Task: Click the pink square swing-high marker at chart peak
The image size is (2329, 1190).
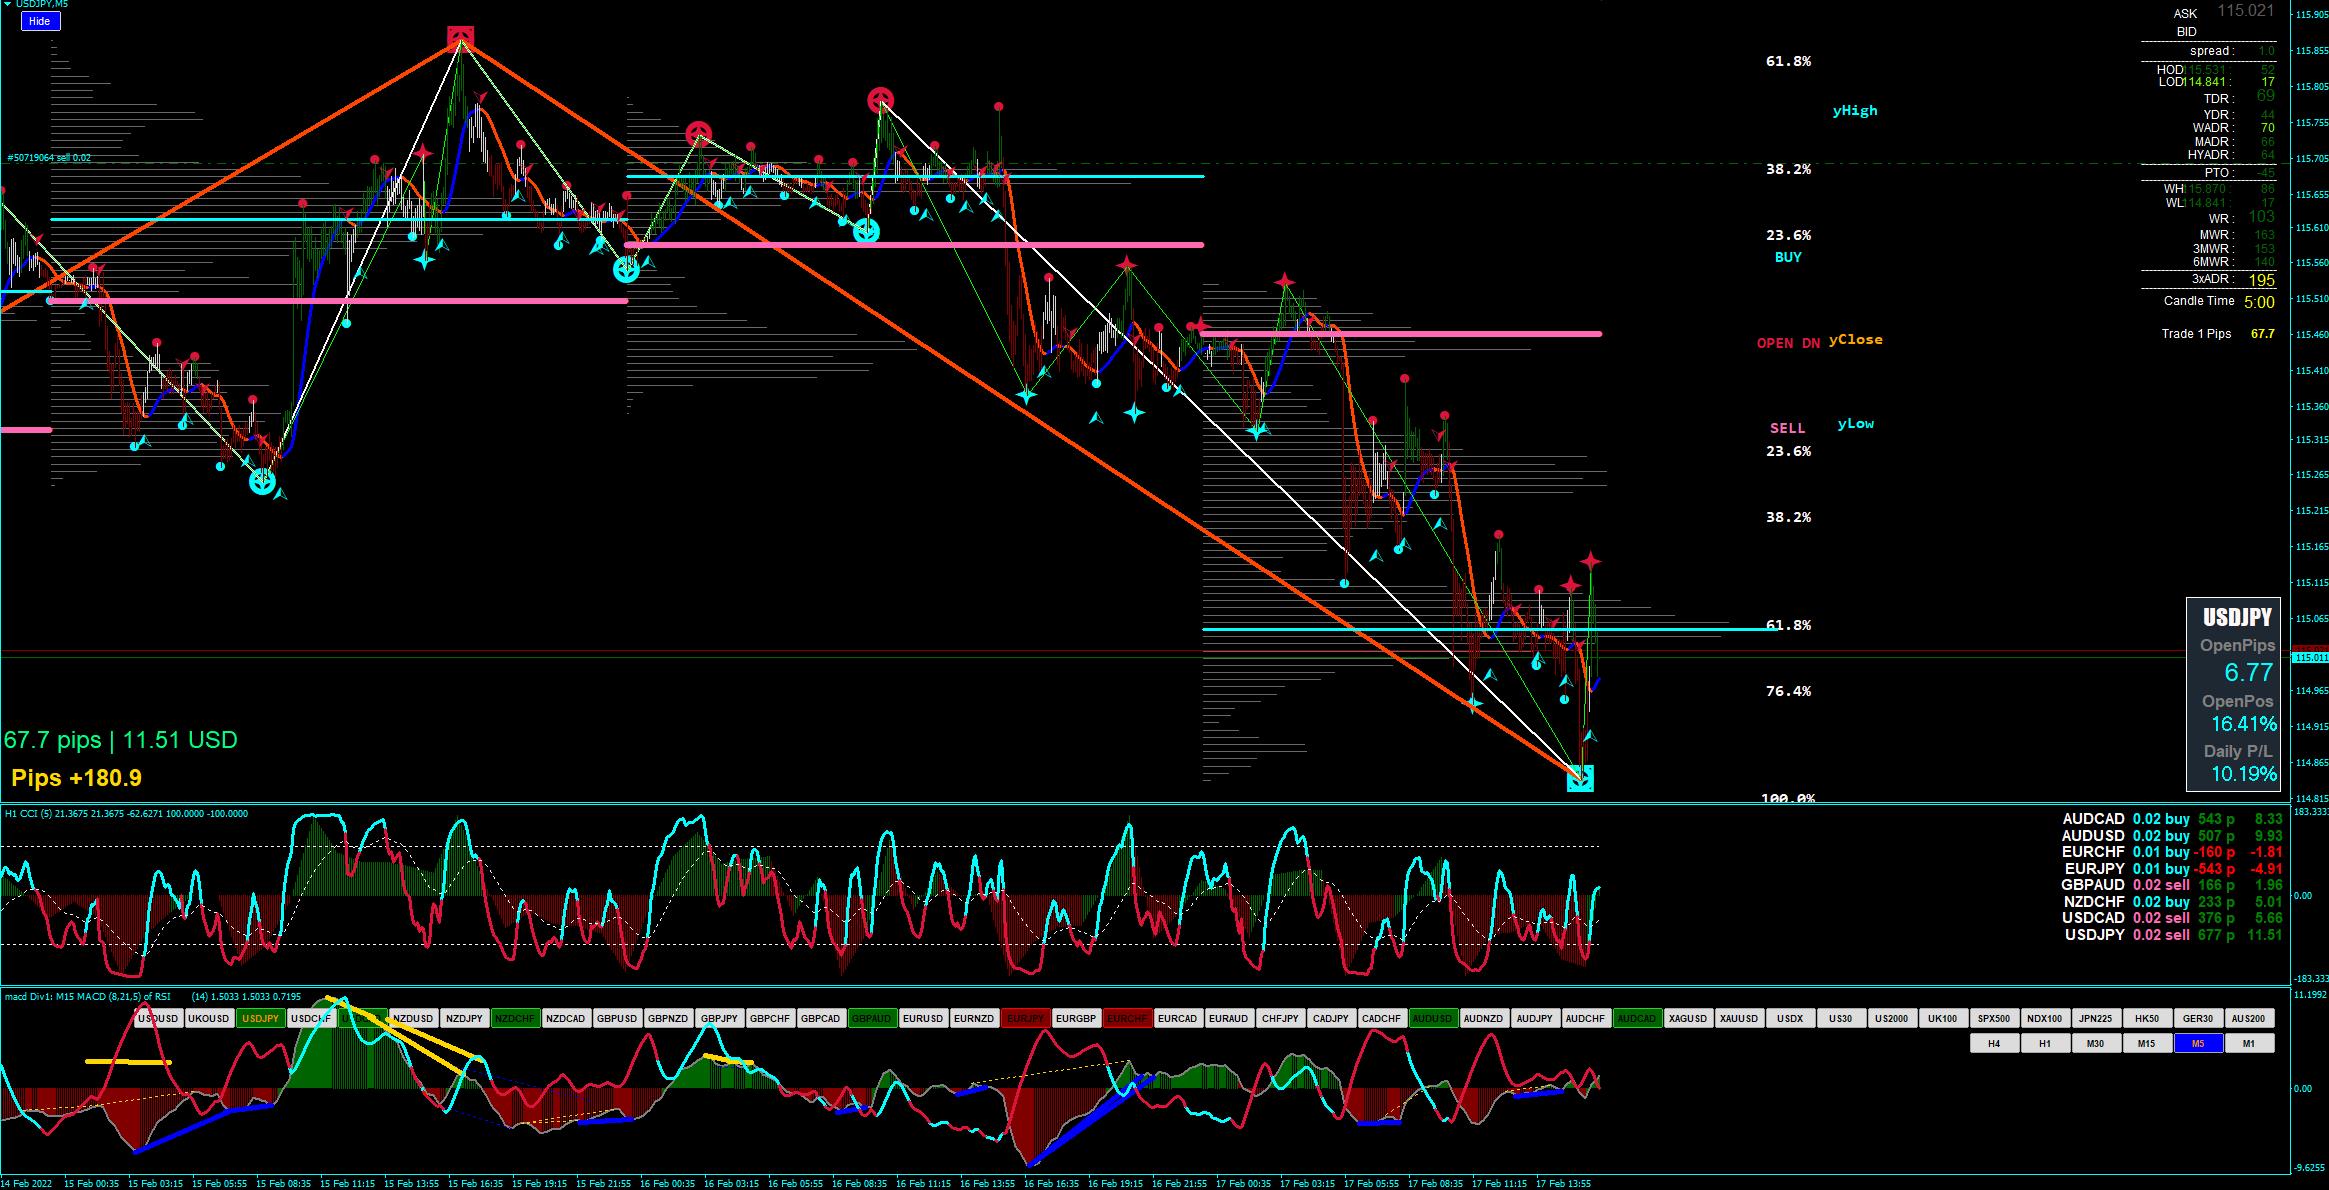Action: pyautogui.click(x=460, y=38)
